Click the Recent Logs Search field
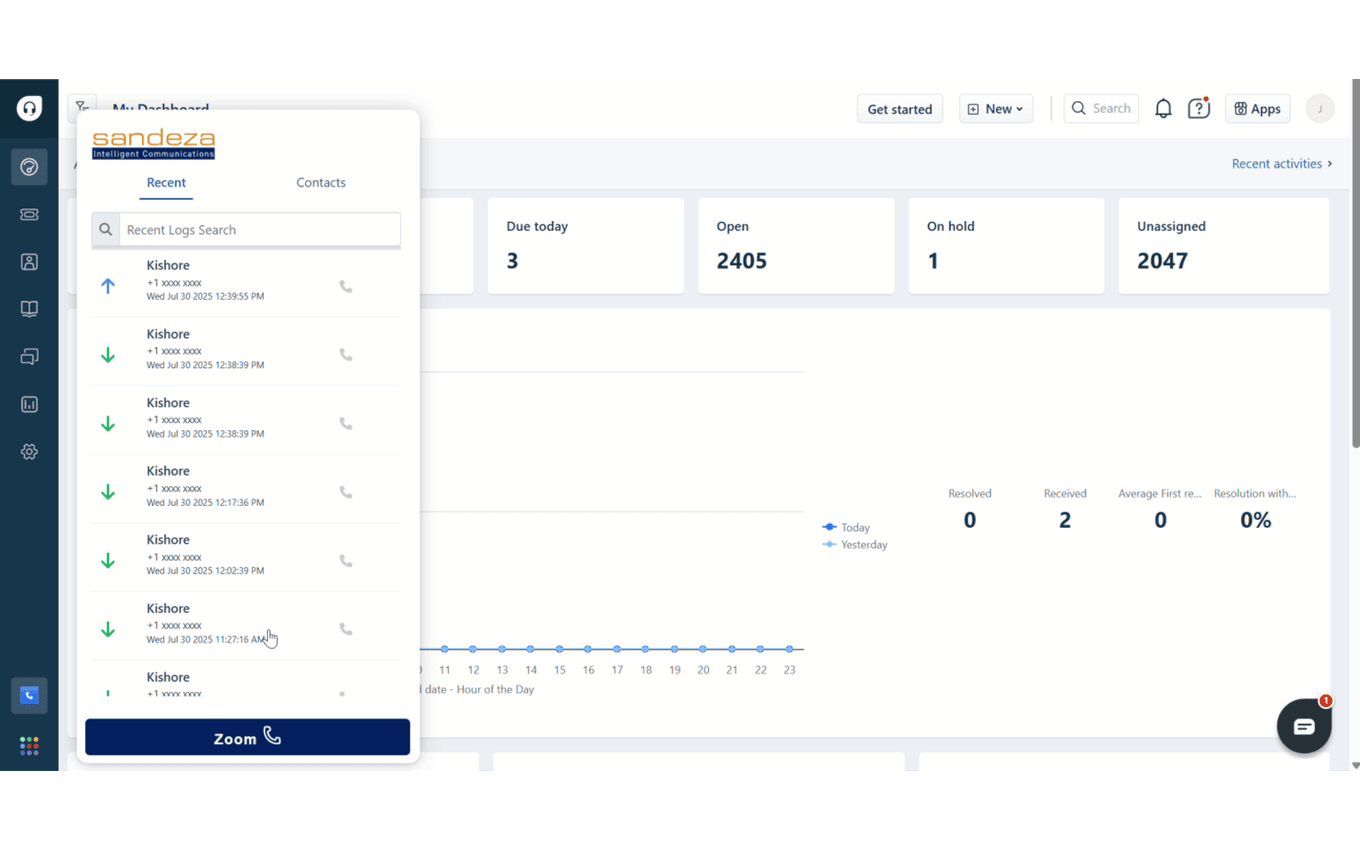Screen dimensions: 1360x850 (x=259, y=230)
